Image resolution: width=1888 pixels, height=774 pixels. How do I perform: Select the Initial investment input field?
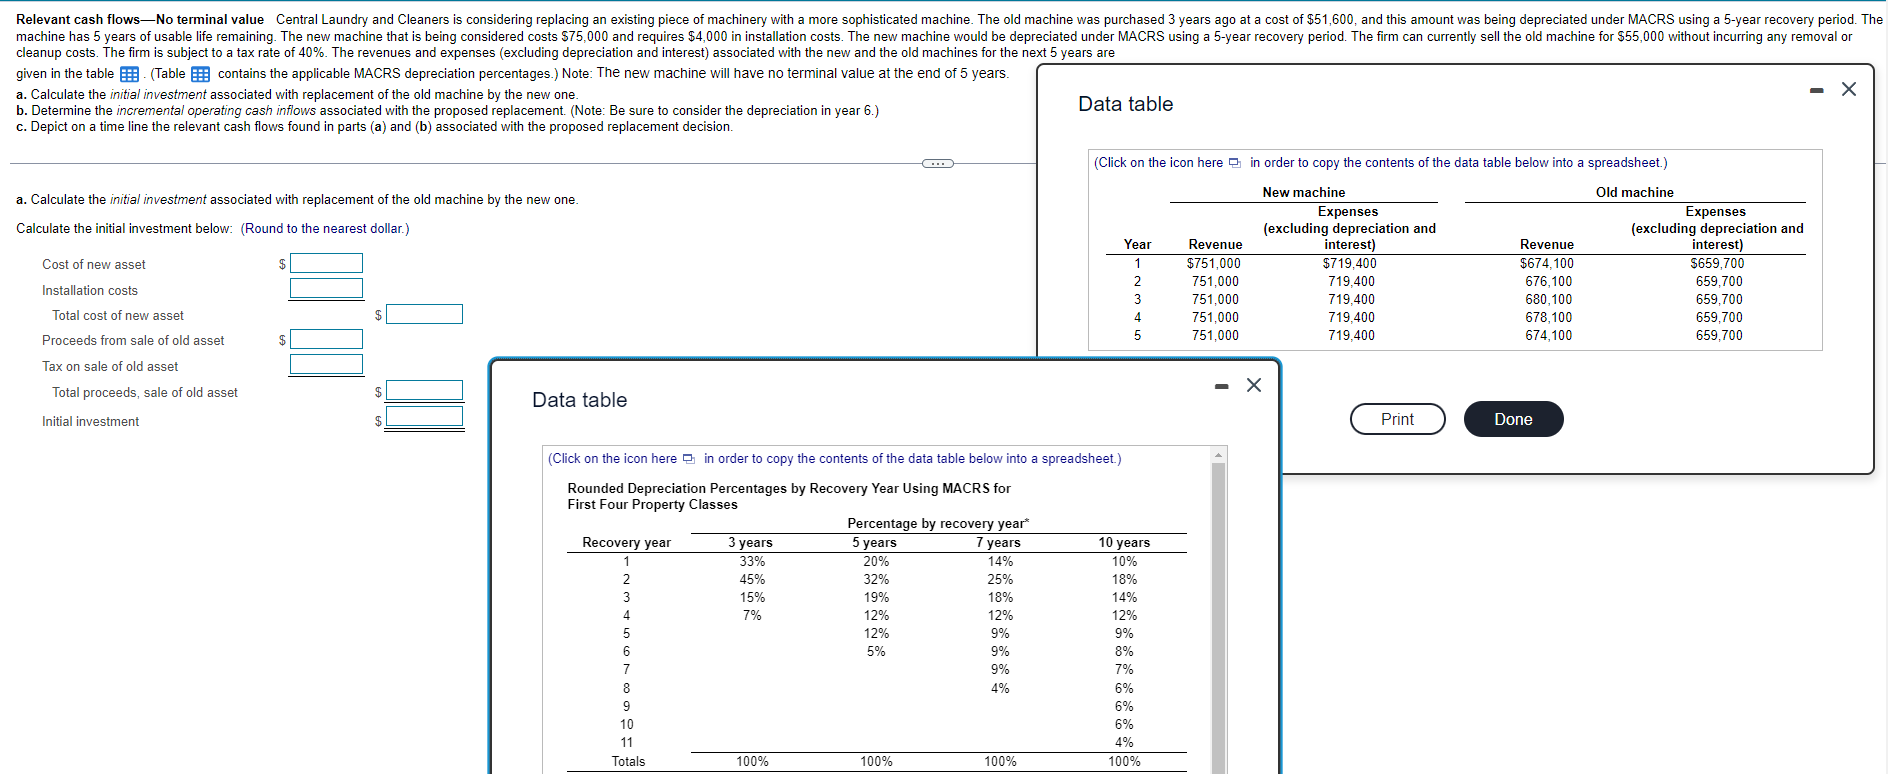424,417
